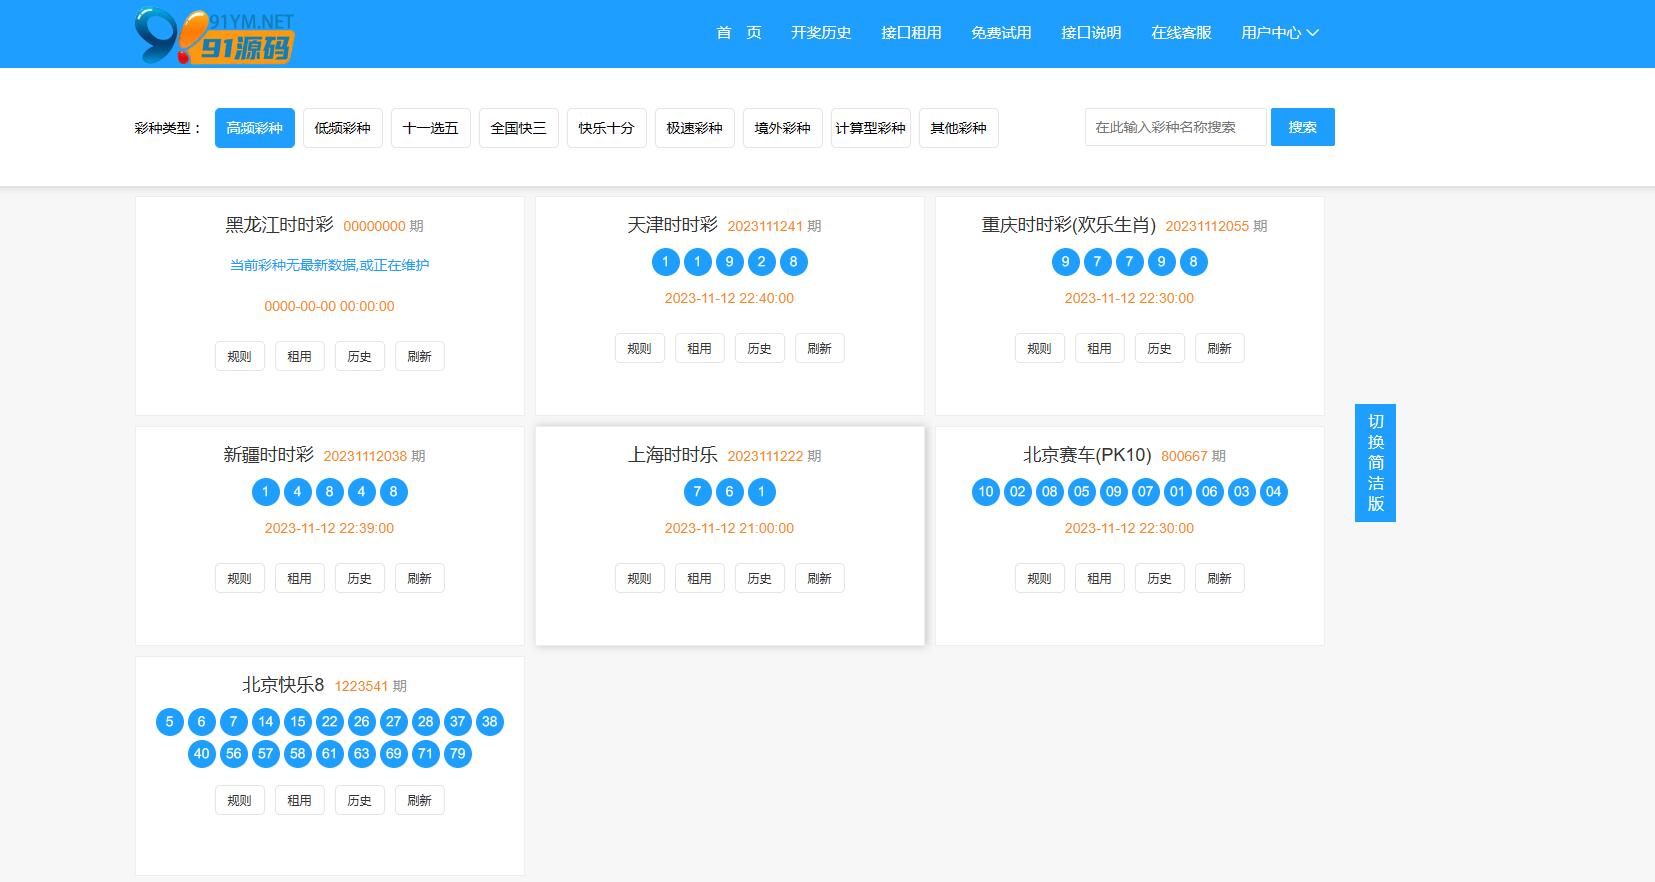Refresh the 天津时时彩 results

point(820,348)
